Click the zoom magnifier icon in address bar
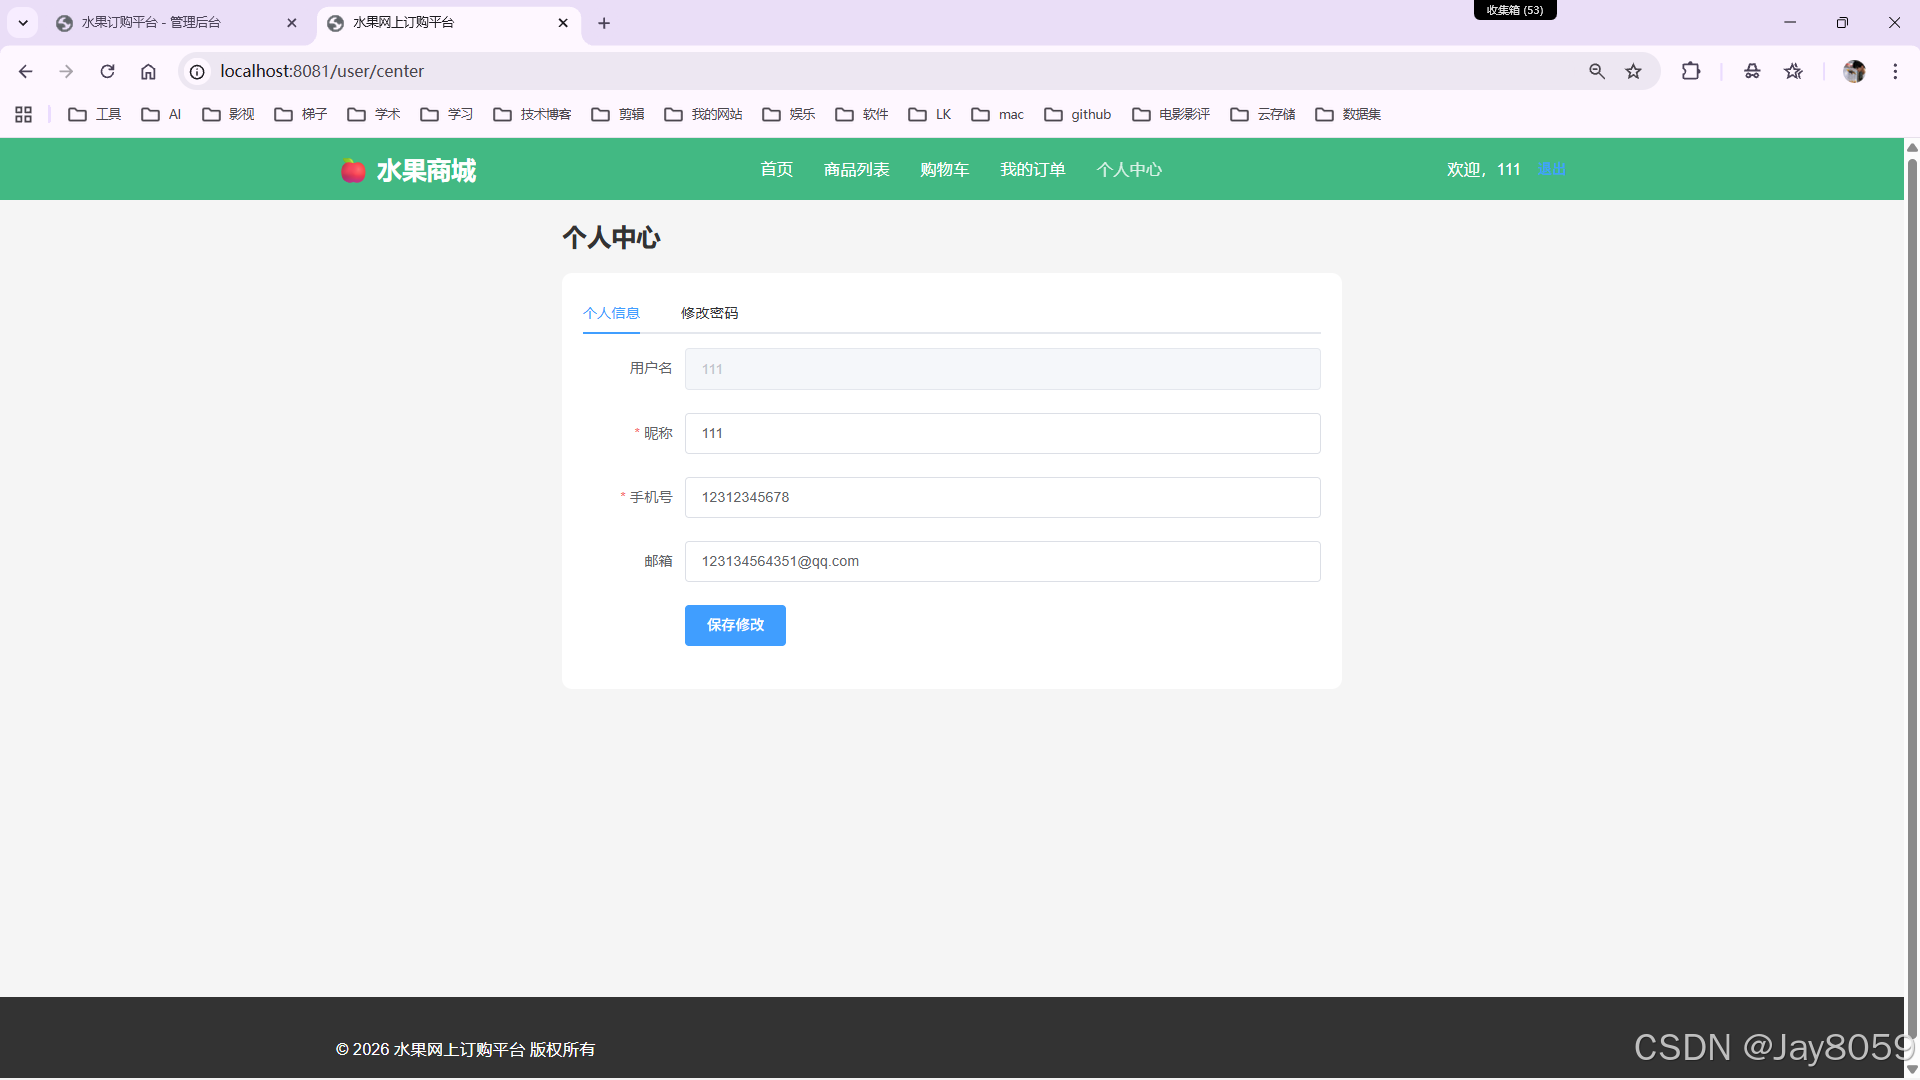The width and height of the screenshot is (1920, 1080). (1596, 71)
